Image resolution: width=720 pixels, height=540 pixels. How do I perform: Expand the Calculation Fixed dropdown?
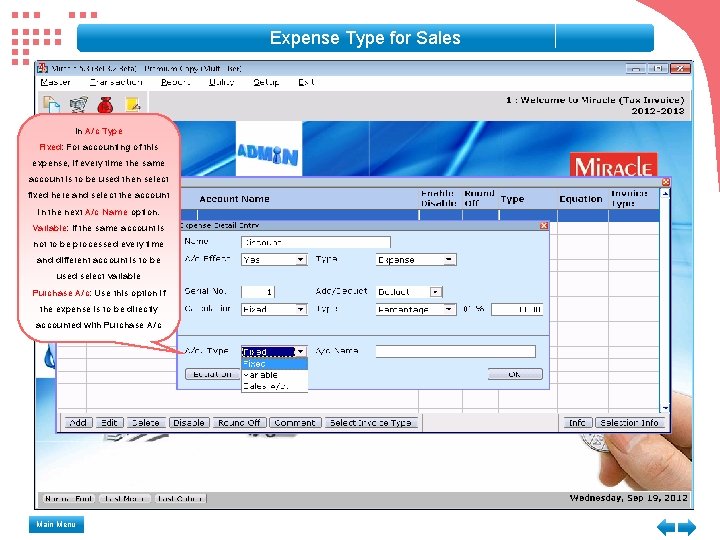coord(300,309)
